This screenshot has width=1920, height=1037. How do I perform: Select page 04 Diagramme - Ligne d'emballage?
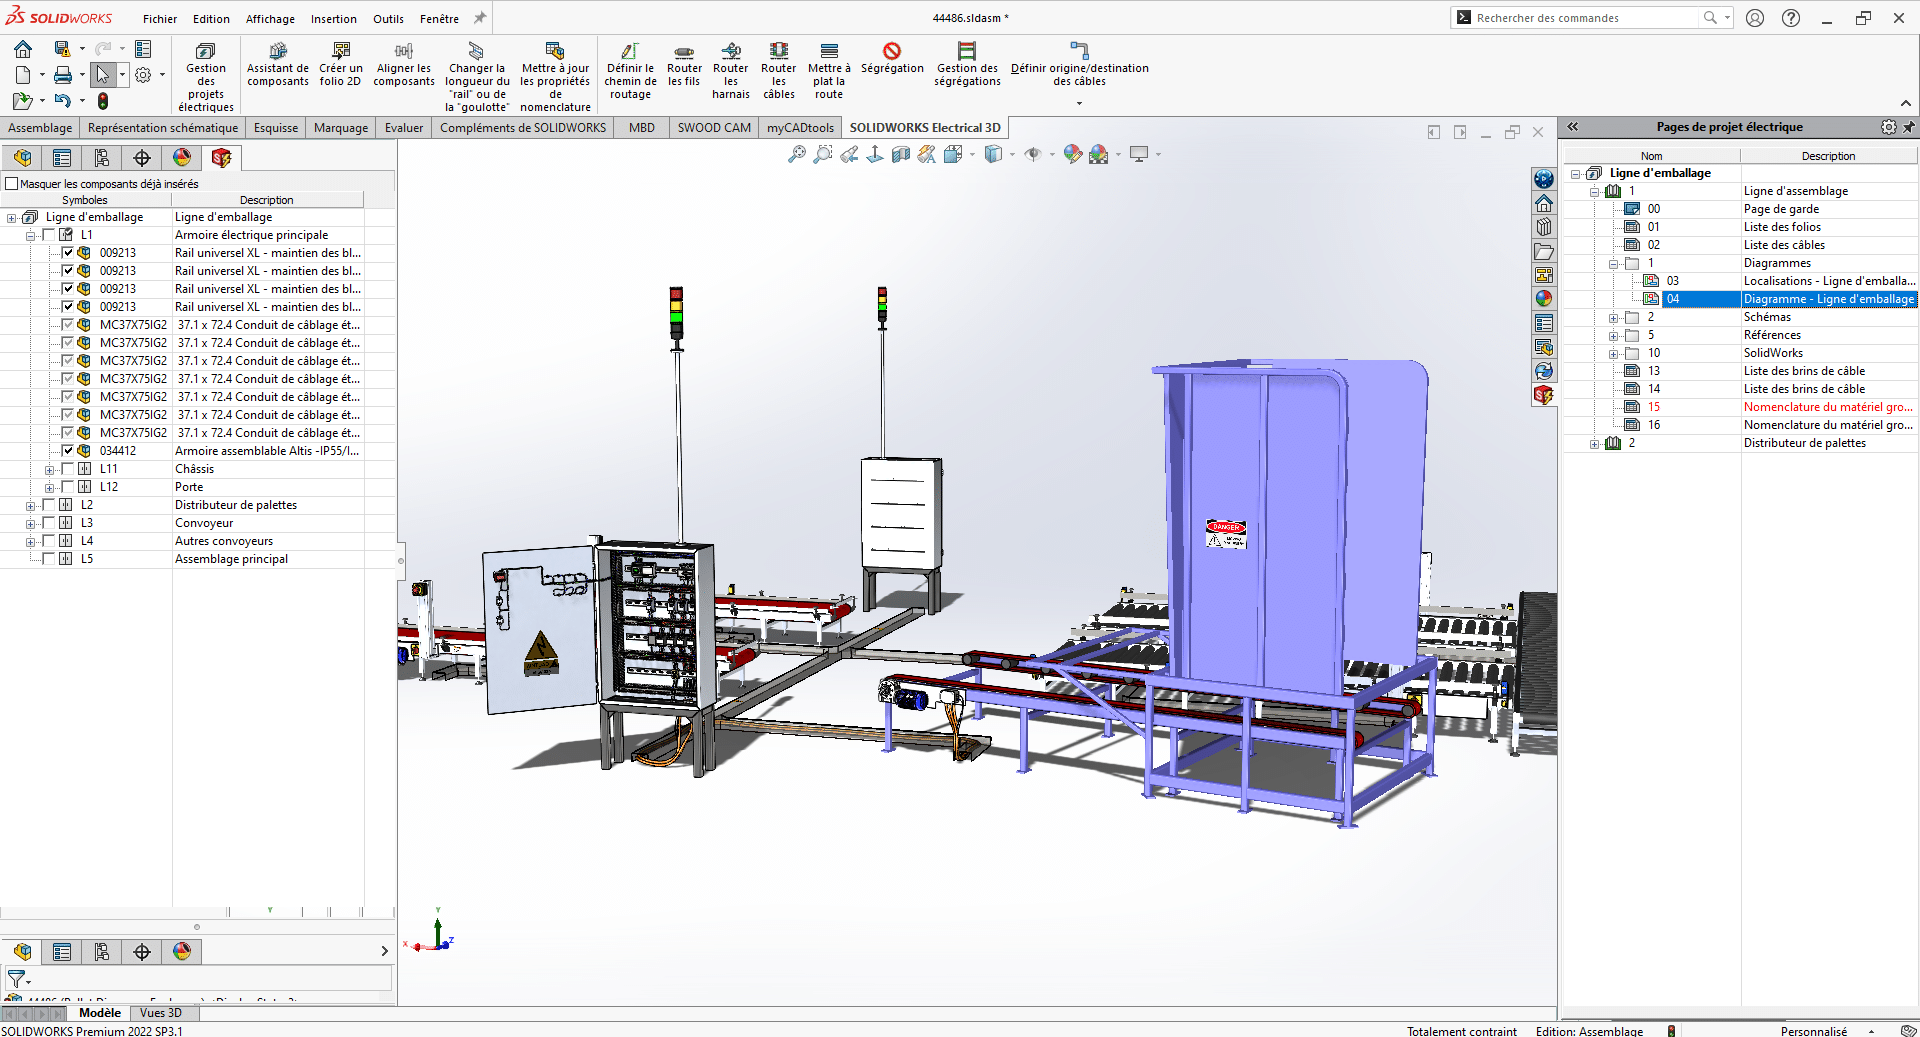(1789, 299)
